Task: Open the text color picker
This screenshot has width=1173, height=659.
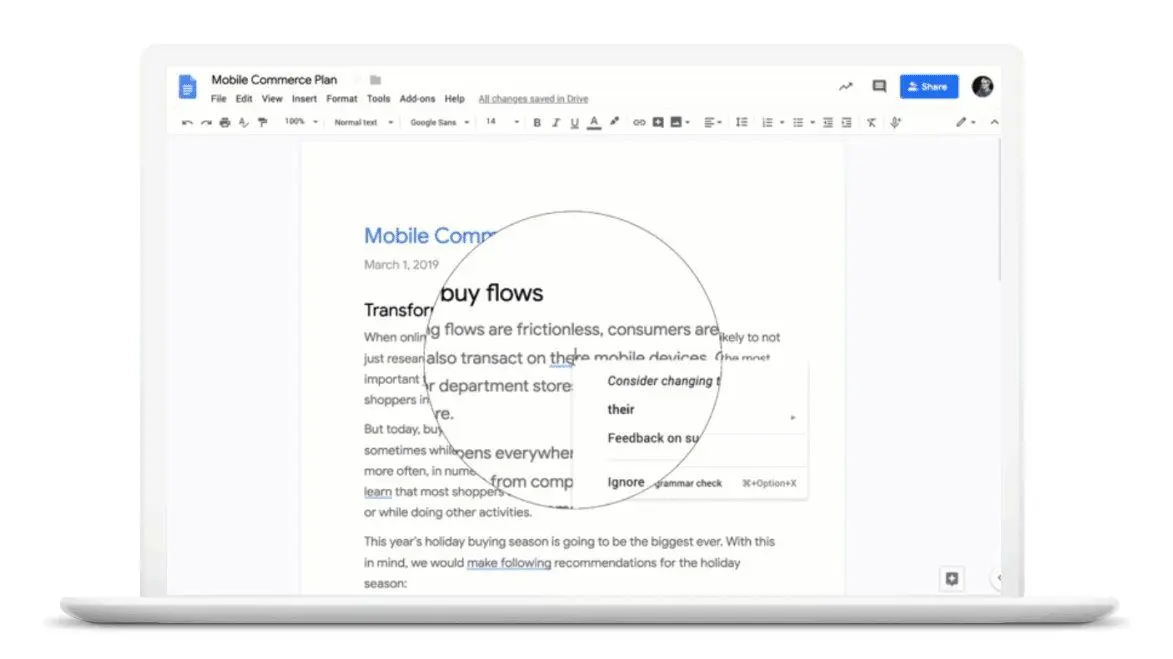Action: [x=594, y=122]
